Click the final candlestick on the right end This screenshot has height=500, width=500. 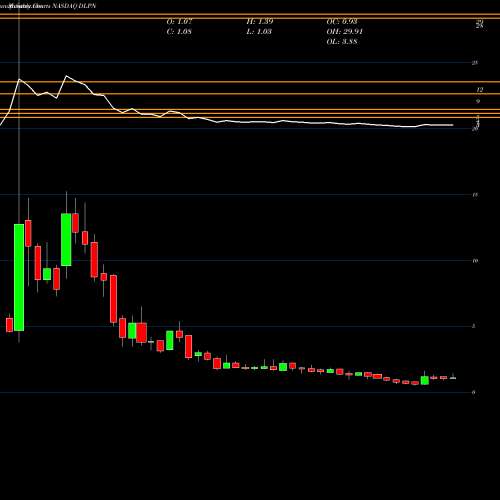pyautogui.click(x=453, y=378)
